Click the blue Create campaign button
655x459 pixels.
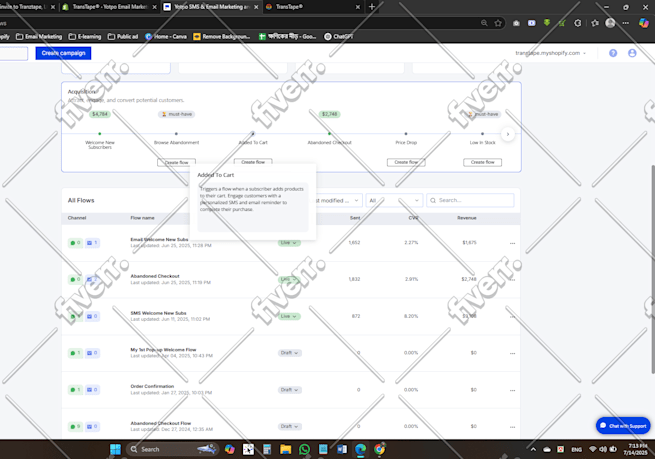tap(63, 53)
